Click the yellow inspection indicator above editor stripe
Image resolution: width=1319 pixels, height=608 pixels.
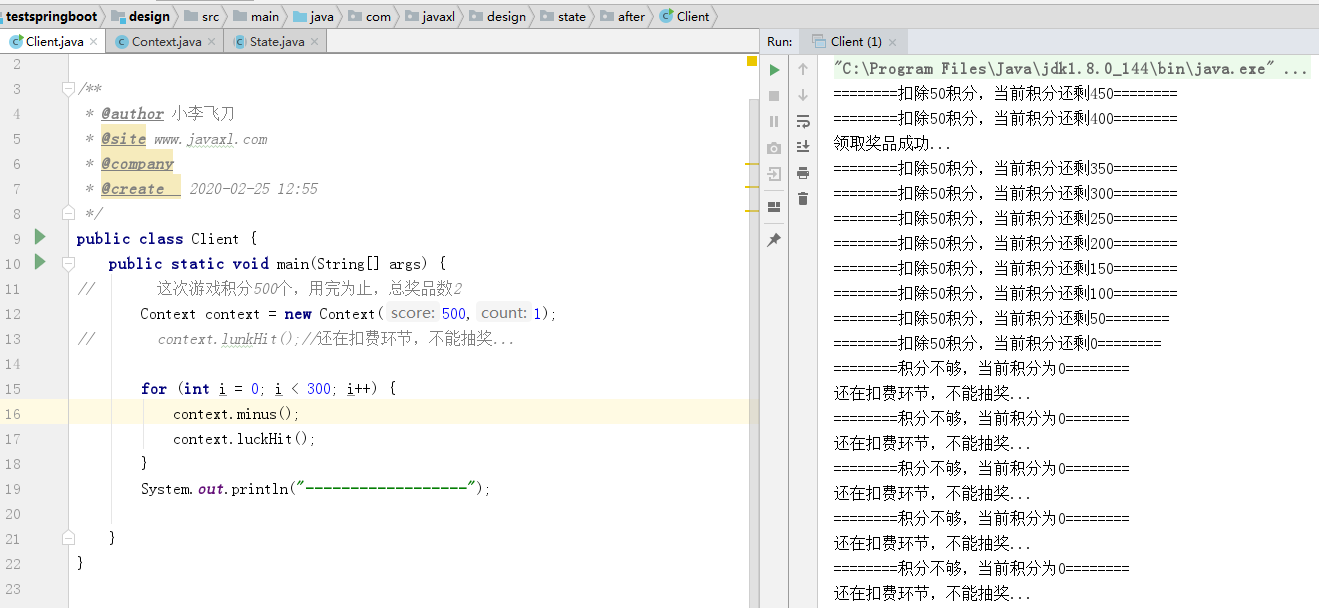pyautogui.click(x=752, y=61)
